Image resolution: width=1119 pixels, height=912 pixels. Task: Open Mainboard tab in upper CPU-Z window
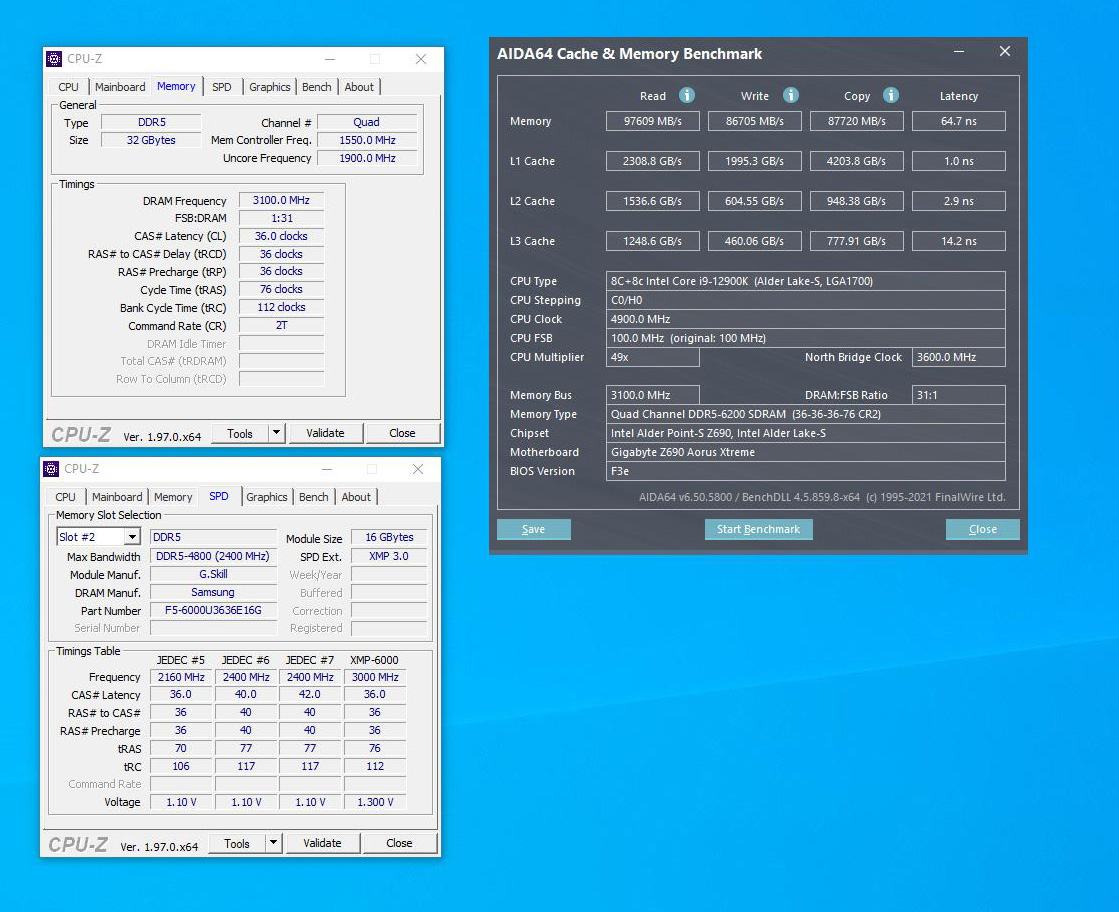pyautogui.click(x=120, y=87)
